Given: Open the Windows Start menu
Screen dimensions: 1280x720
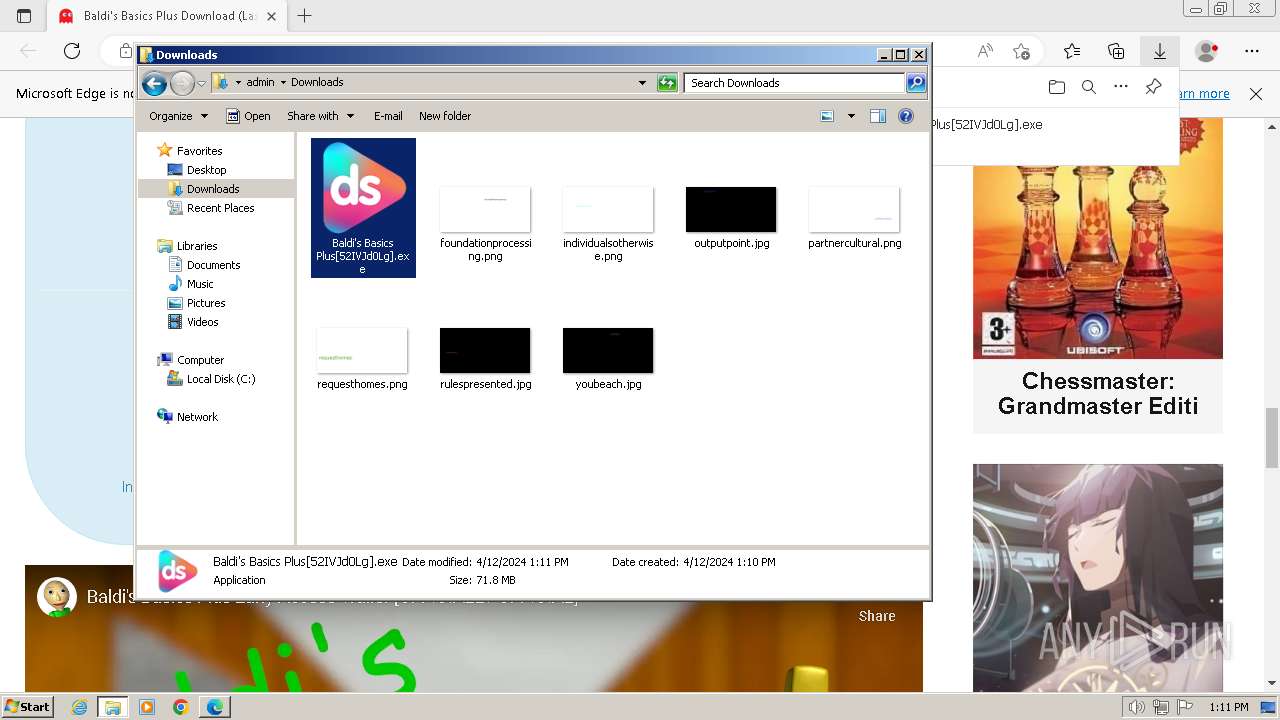Looking at the screenshot, I should 27,707.
